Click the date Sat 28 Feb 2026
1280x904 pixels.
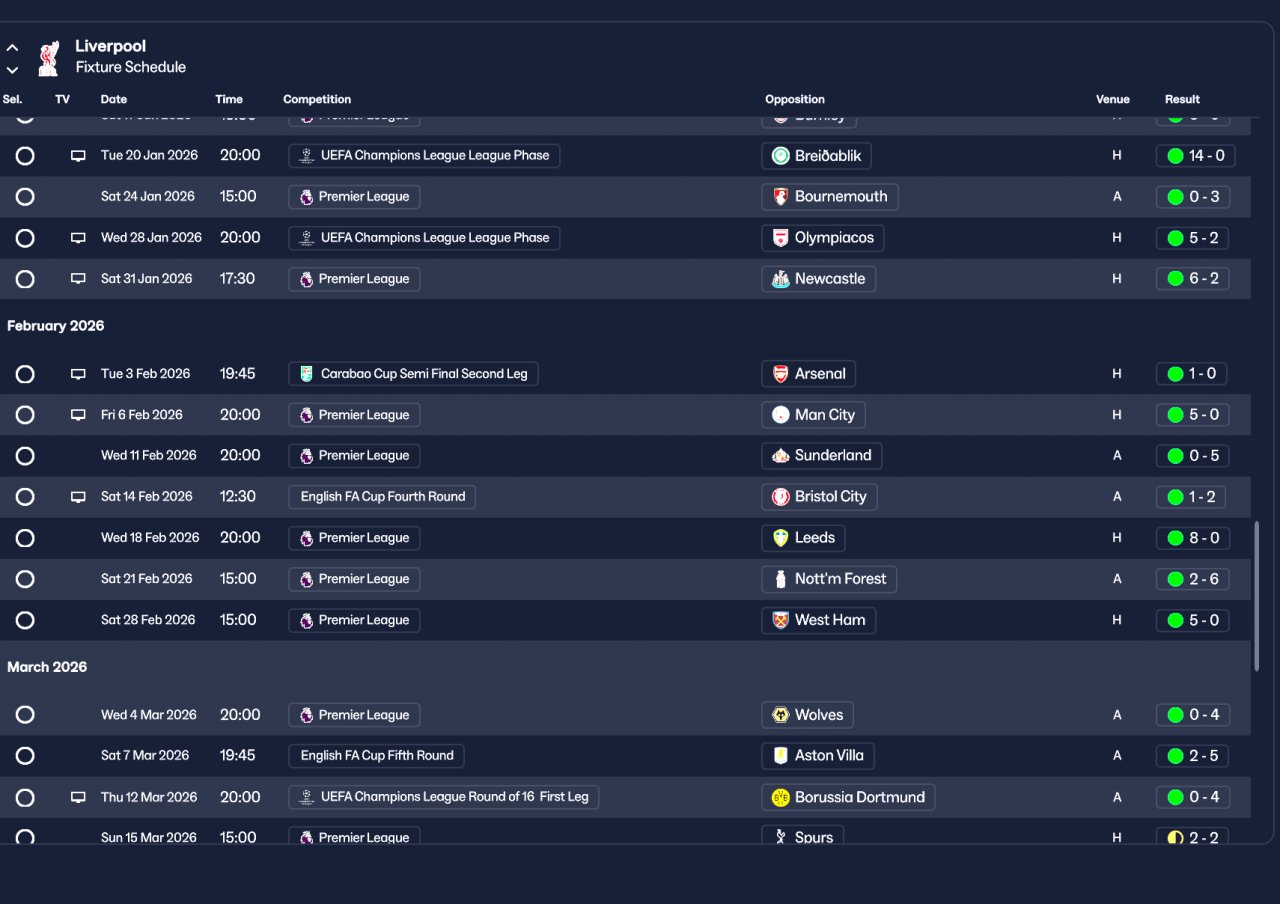pyautogui.click(x=146, y=620)
